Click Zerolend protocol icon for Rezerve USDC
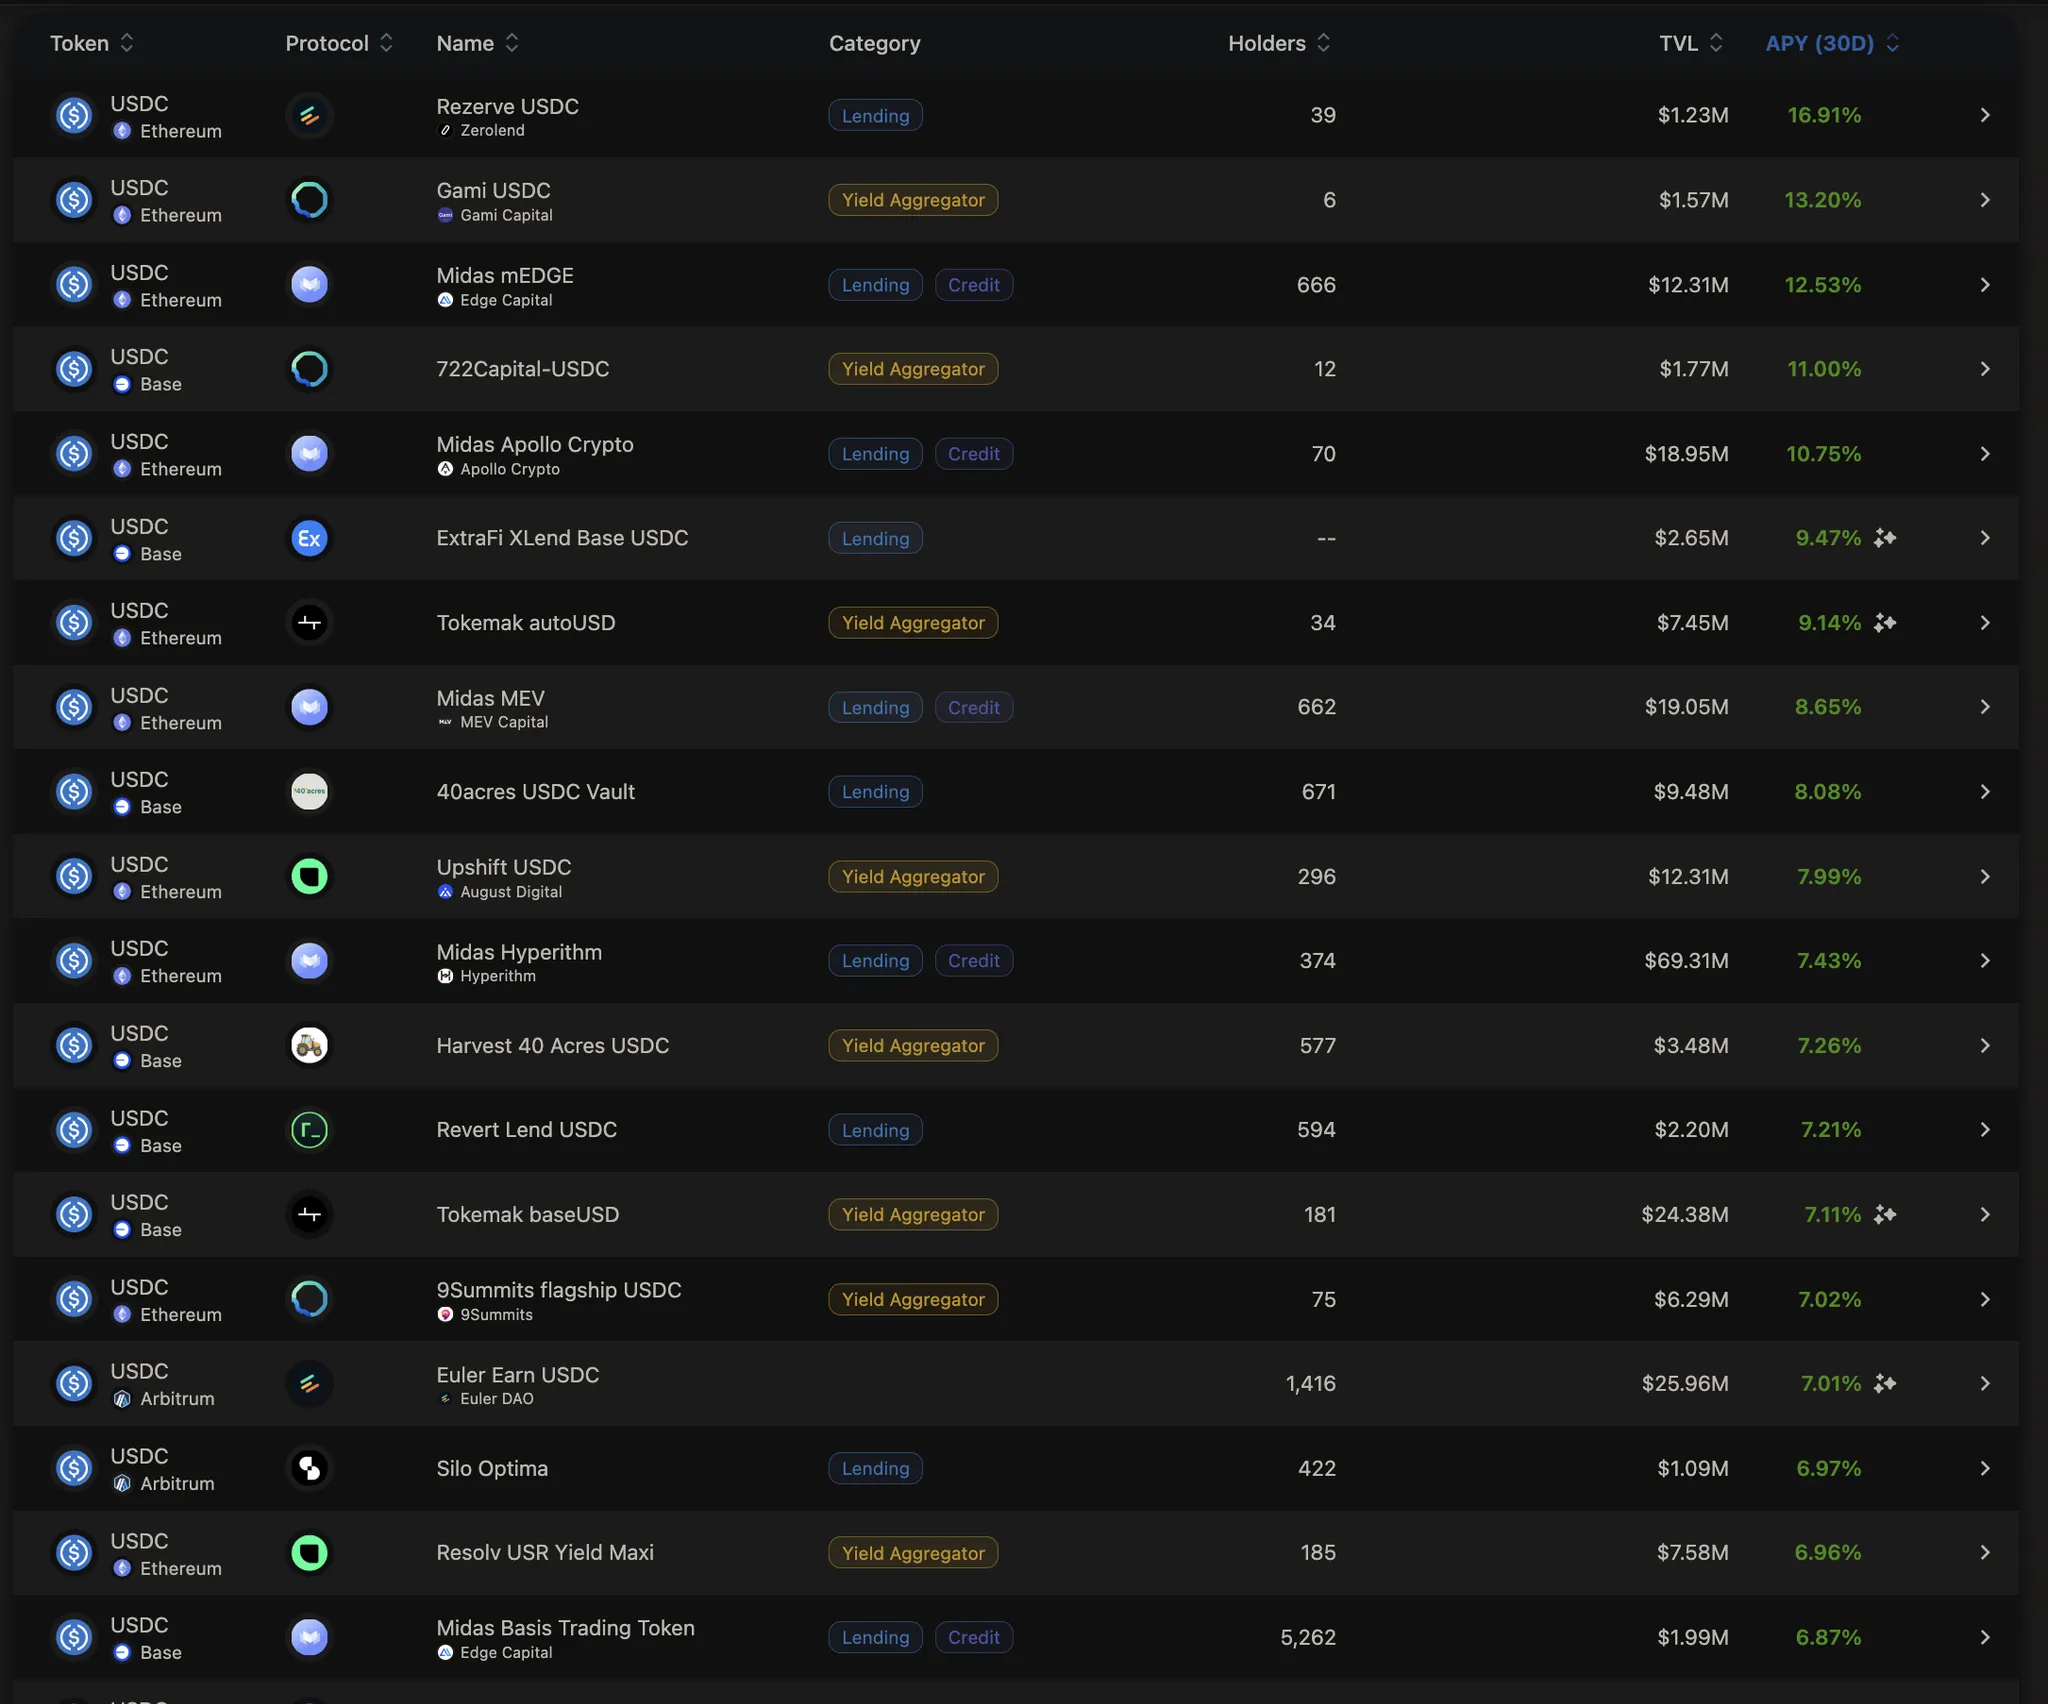The width and height of the screenshot is (2048, 1704). click(x=309, y=116)
